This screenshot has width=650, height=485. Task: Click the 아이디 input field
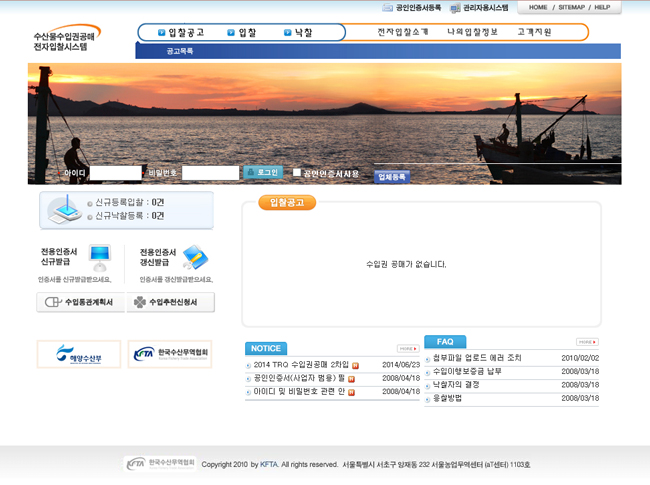click(115, 174)
